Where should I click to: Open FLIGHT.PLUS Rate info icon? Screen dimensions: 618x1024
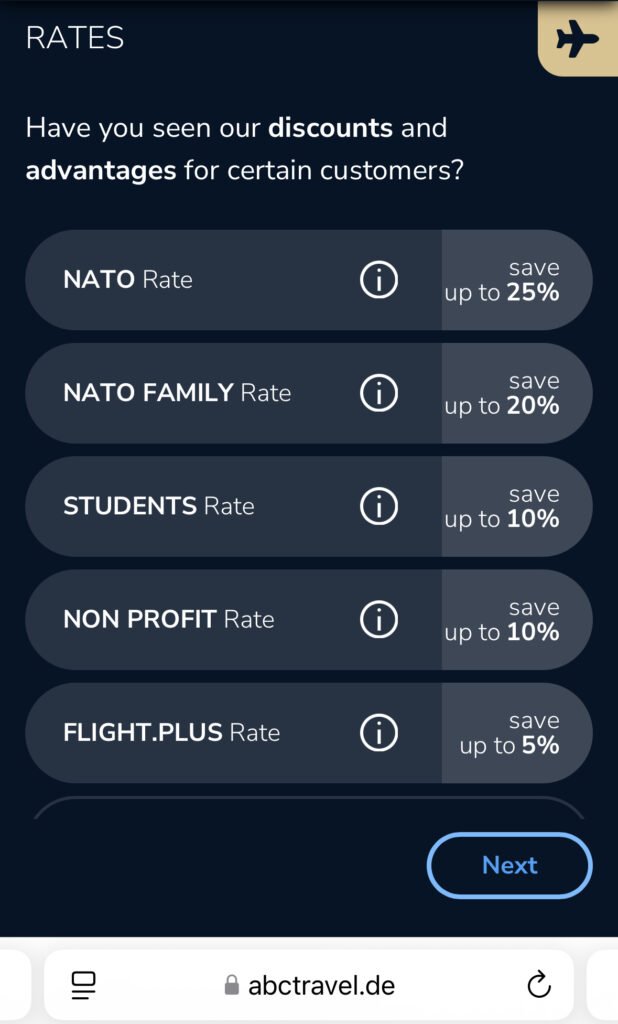coord(378,733)
